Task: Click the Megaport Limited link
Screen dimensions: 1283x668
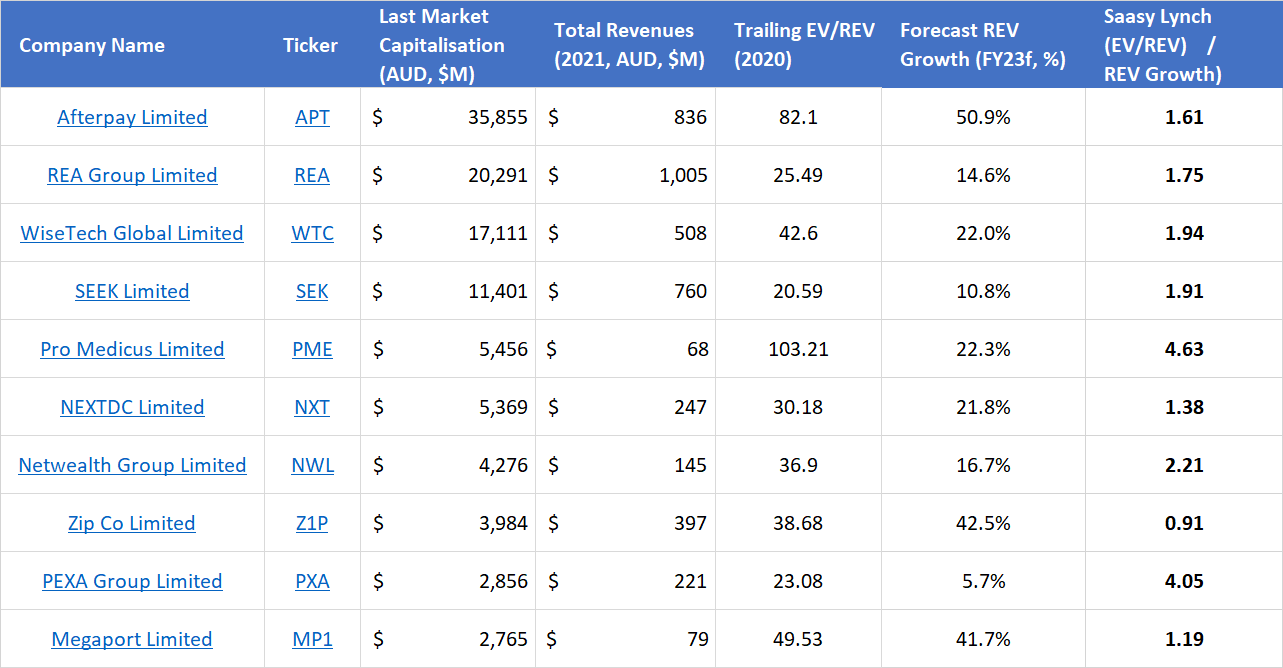Action: pos(132,639)
